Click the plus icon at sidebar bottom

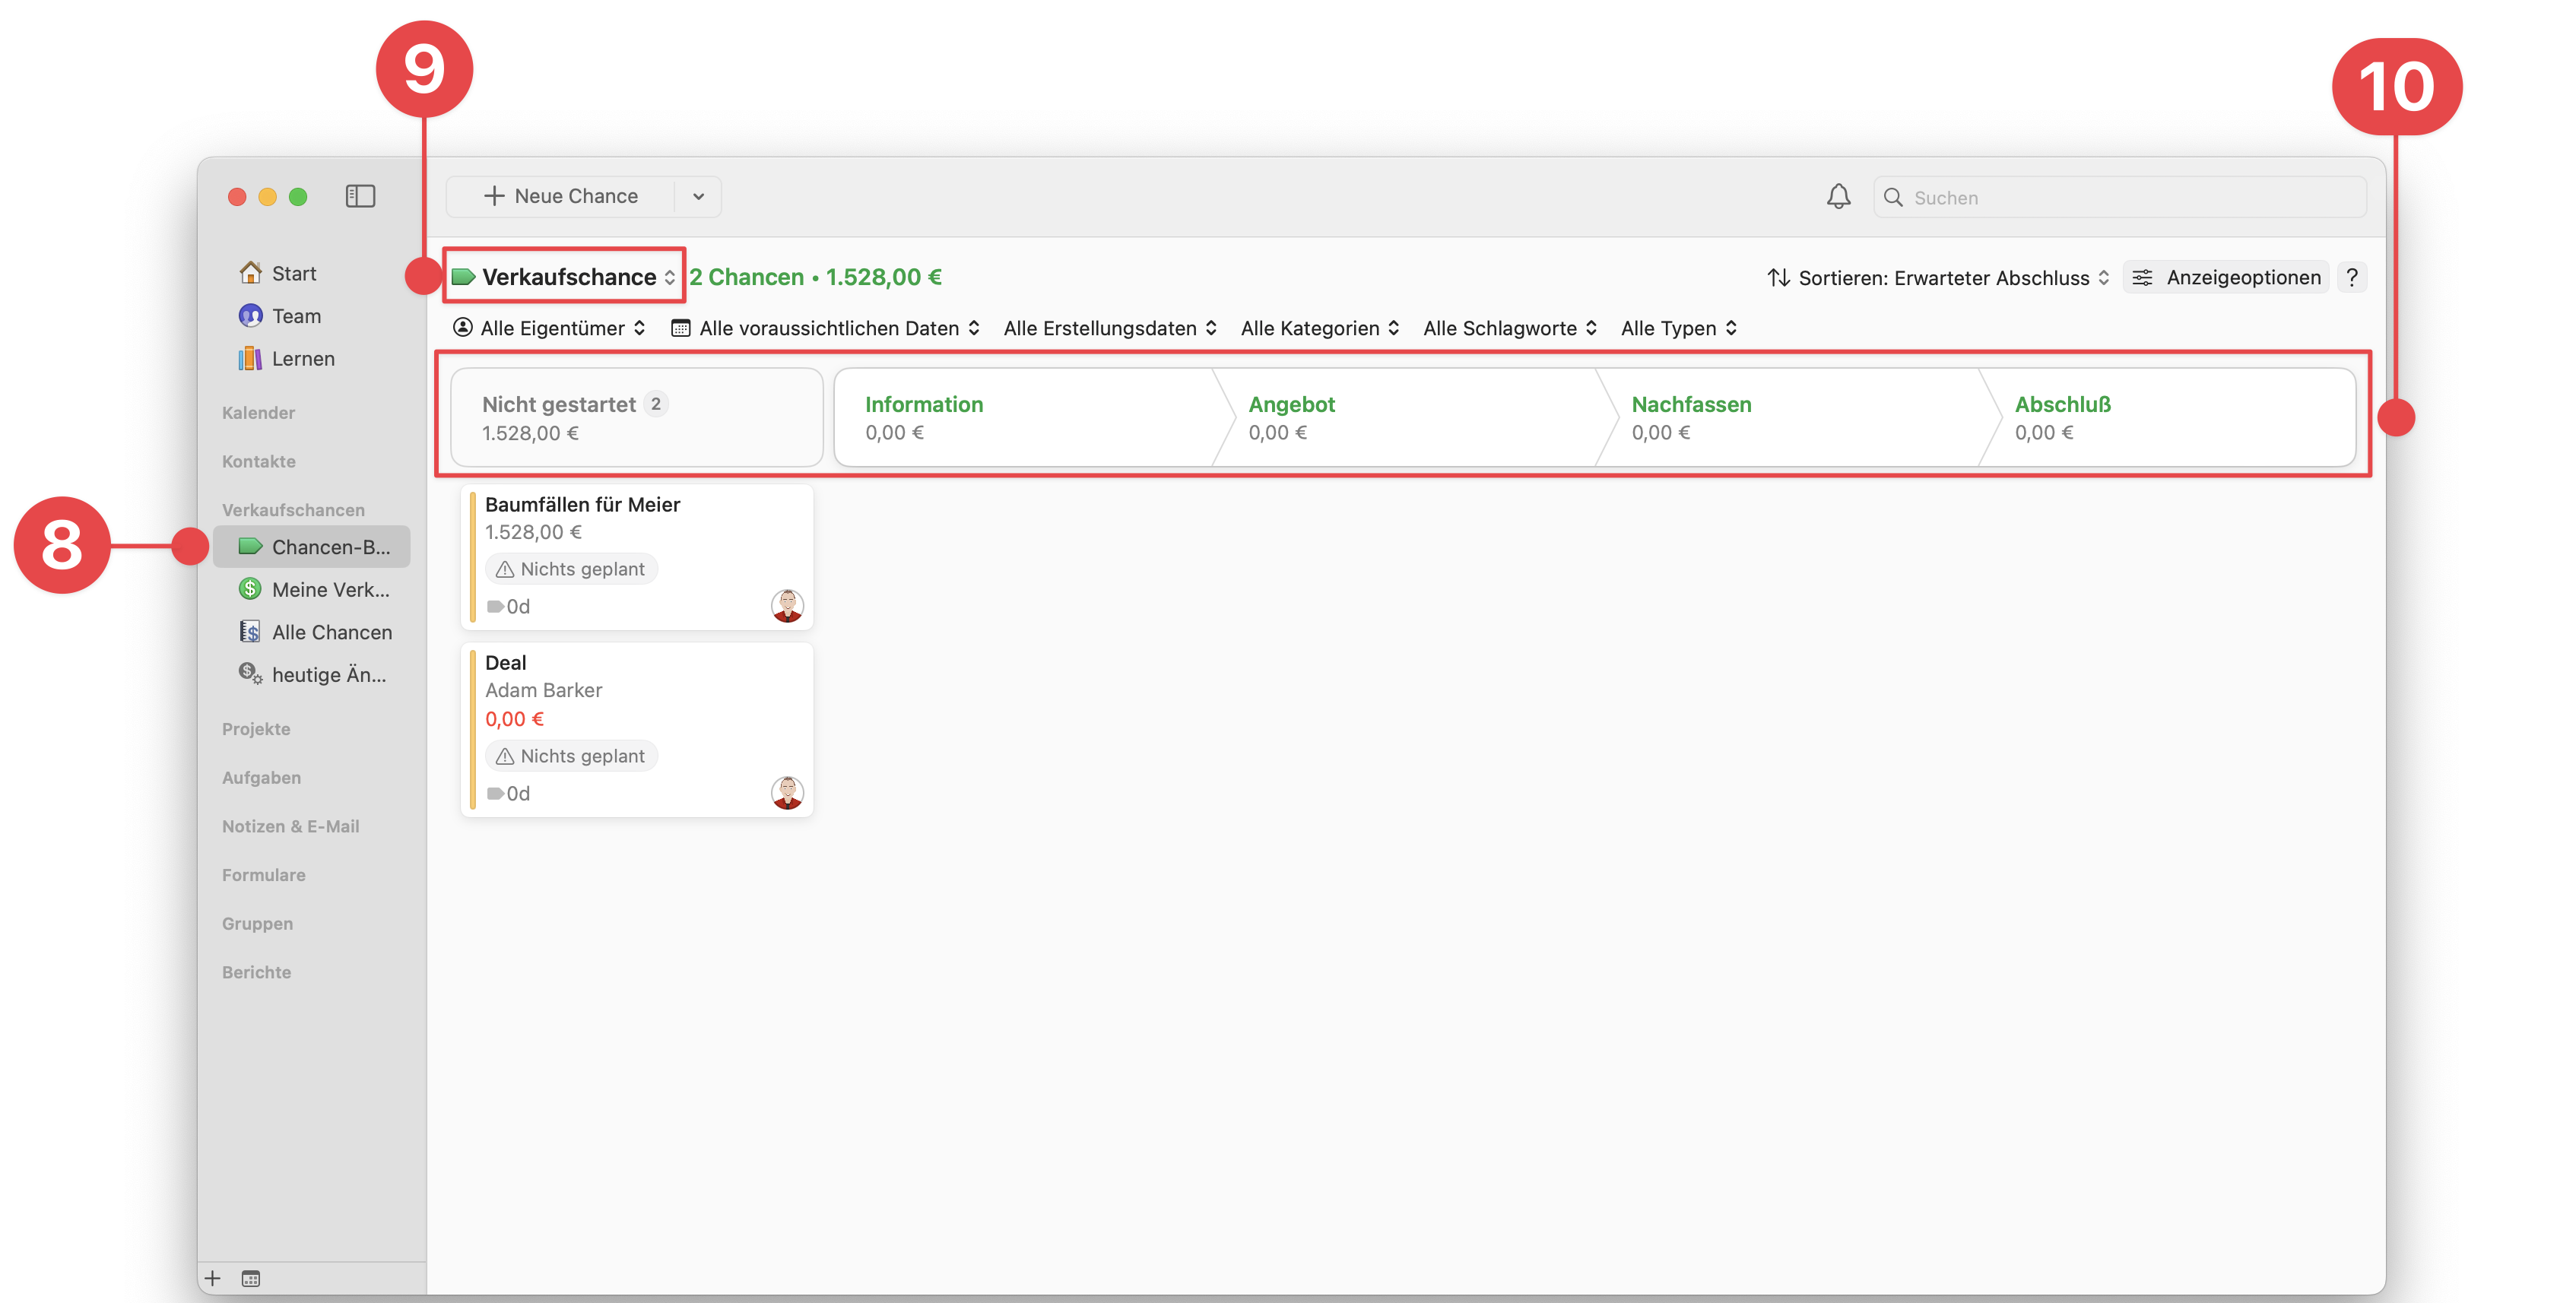pos(212,1277)
